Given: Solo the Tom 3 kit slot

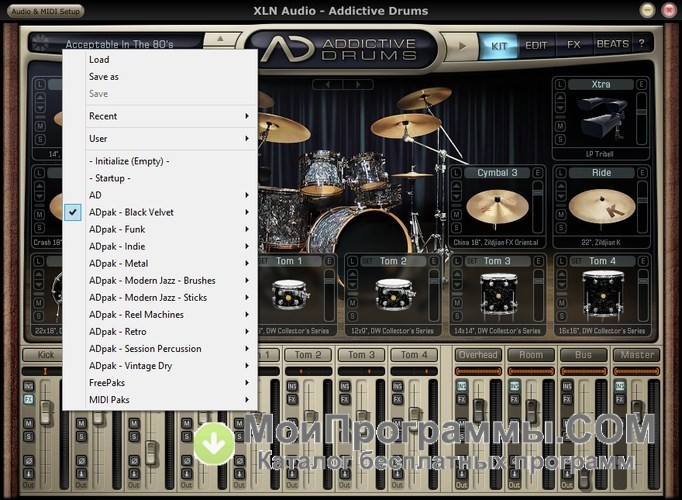Looking at the screenshot, I should (457, 316).
